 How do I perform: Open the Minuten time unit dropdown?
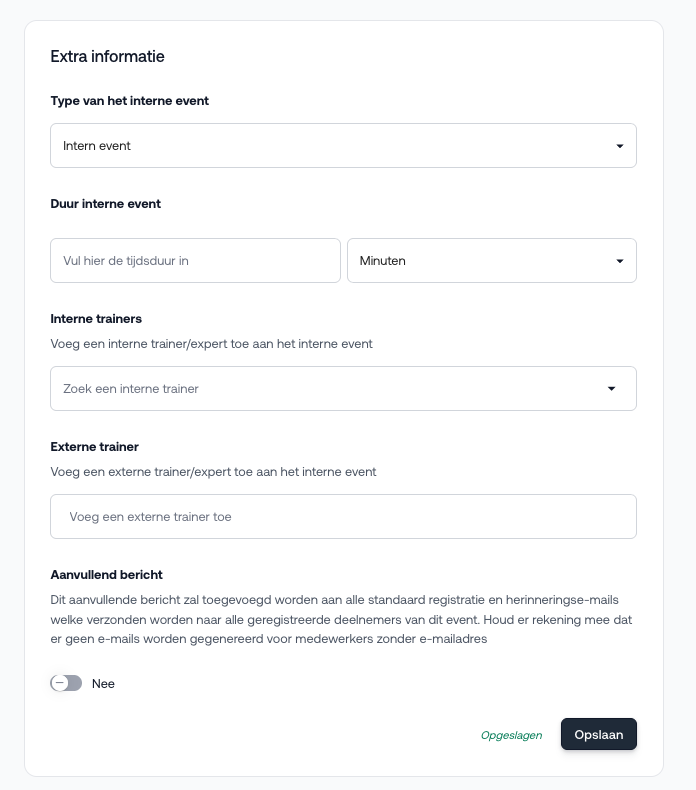(x=480, y=261)
